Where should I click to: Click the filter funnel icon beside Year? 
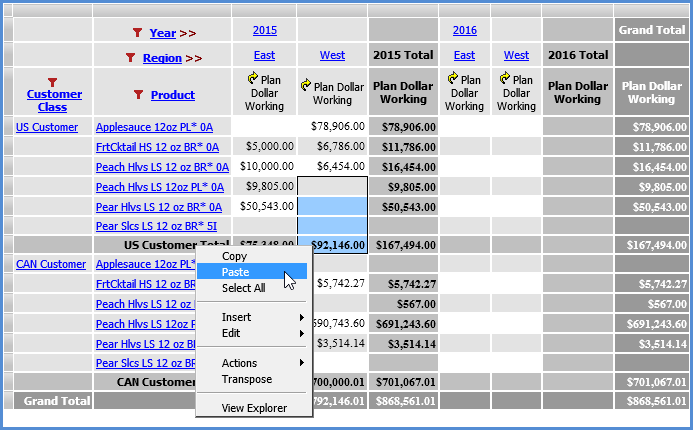(137, 33)
